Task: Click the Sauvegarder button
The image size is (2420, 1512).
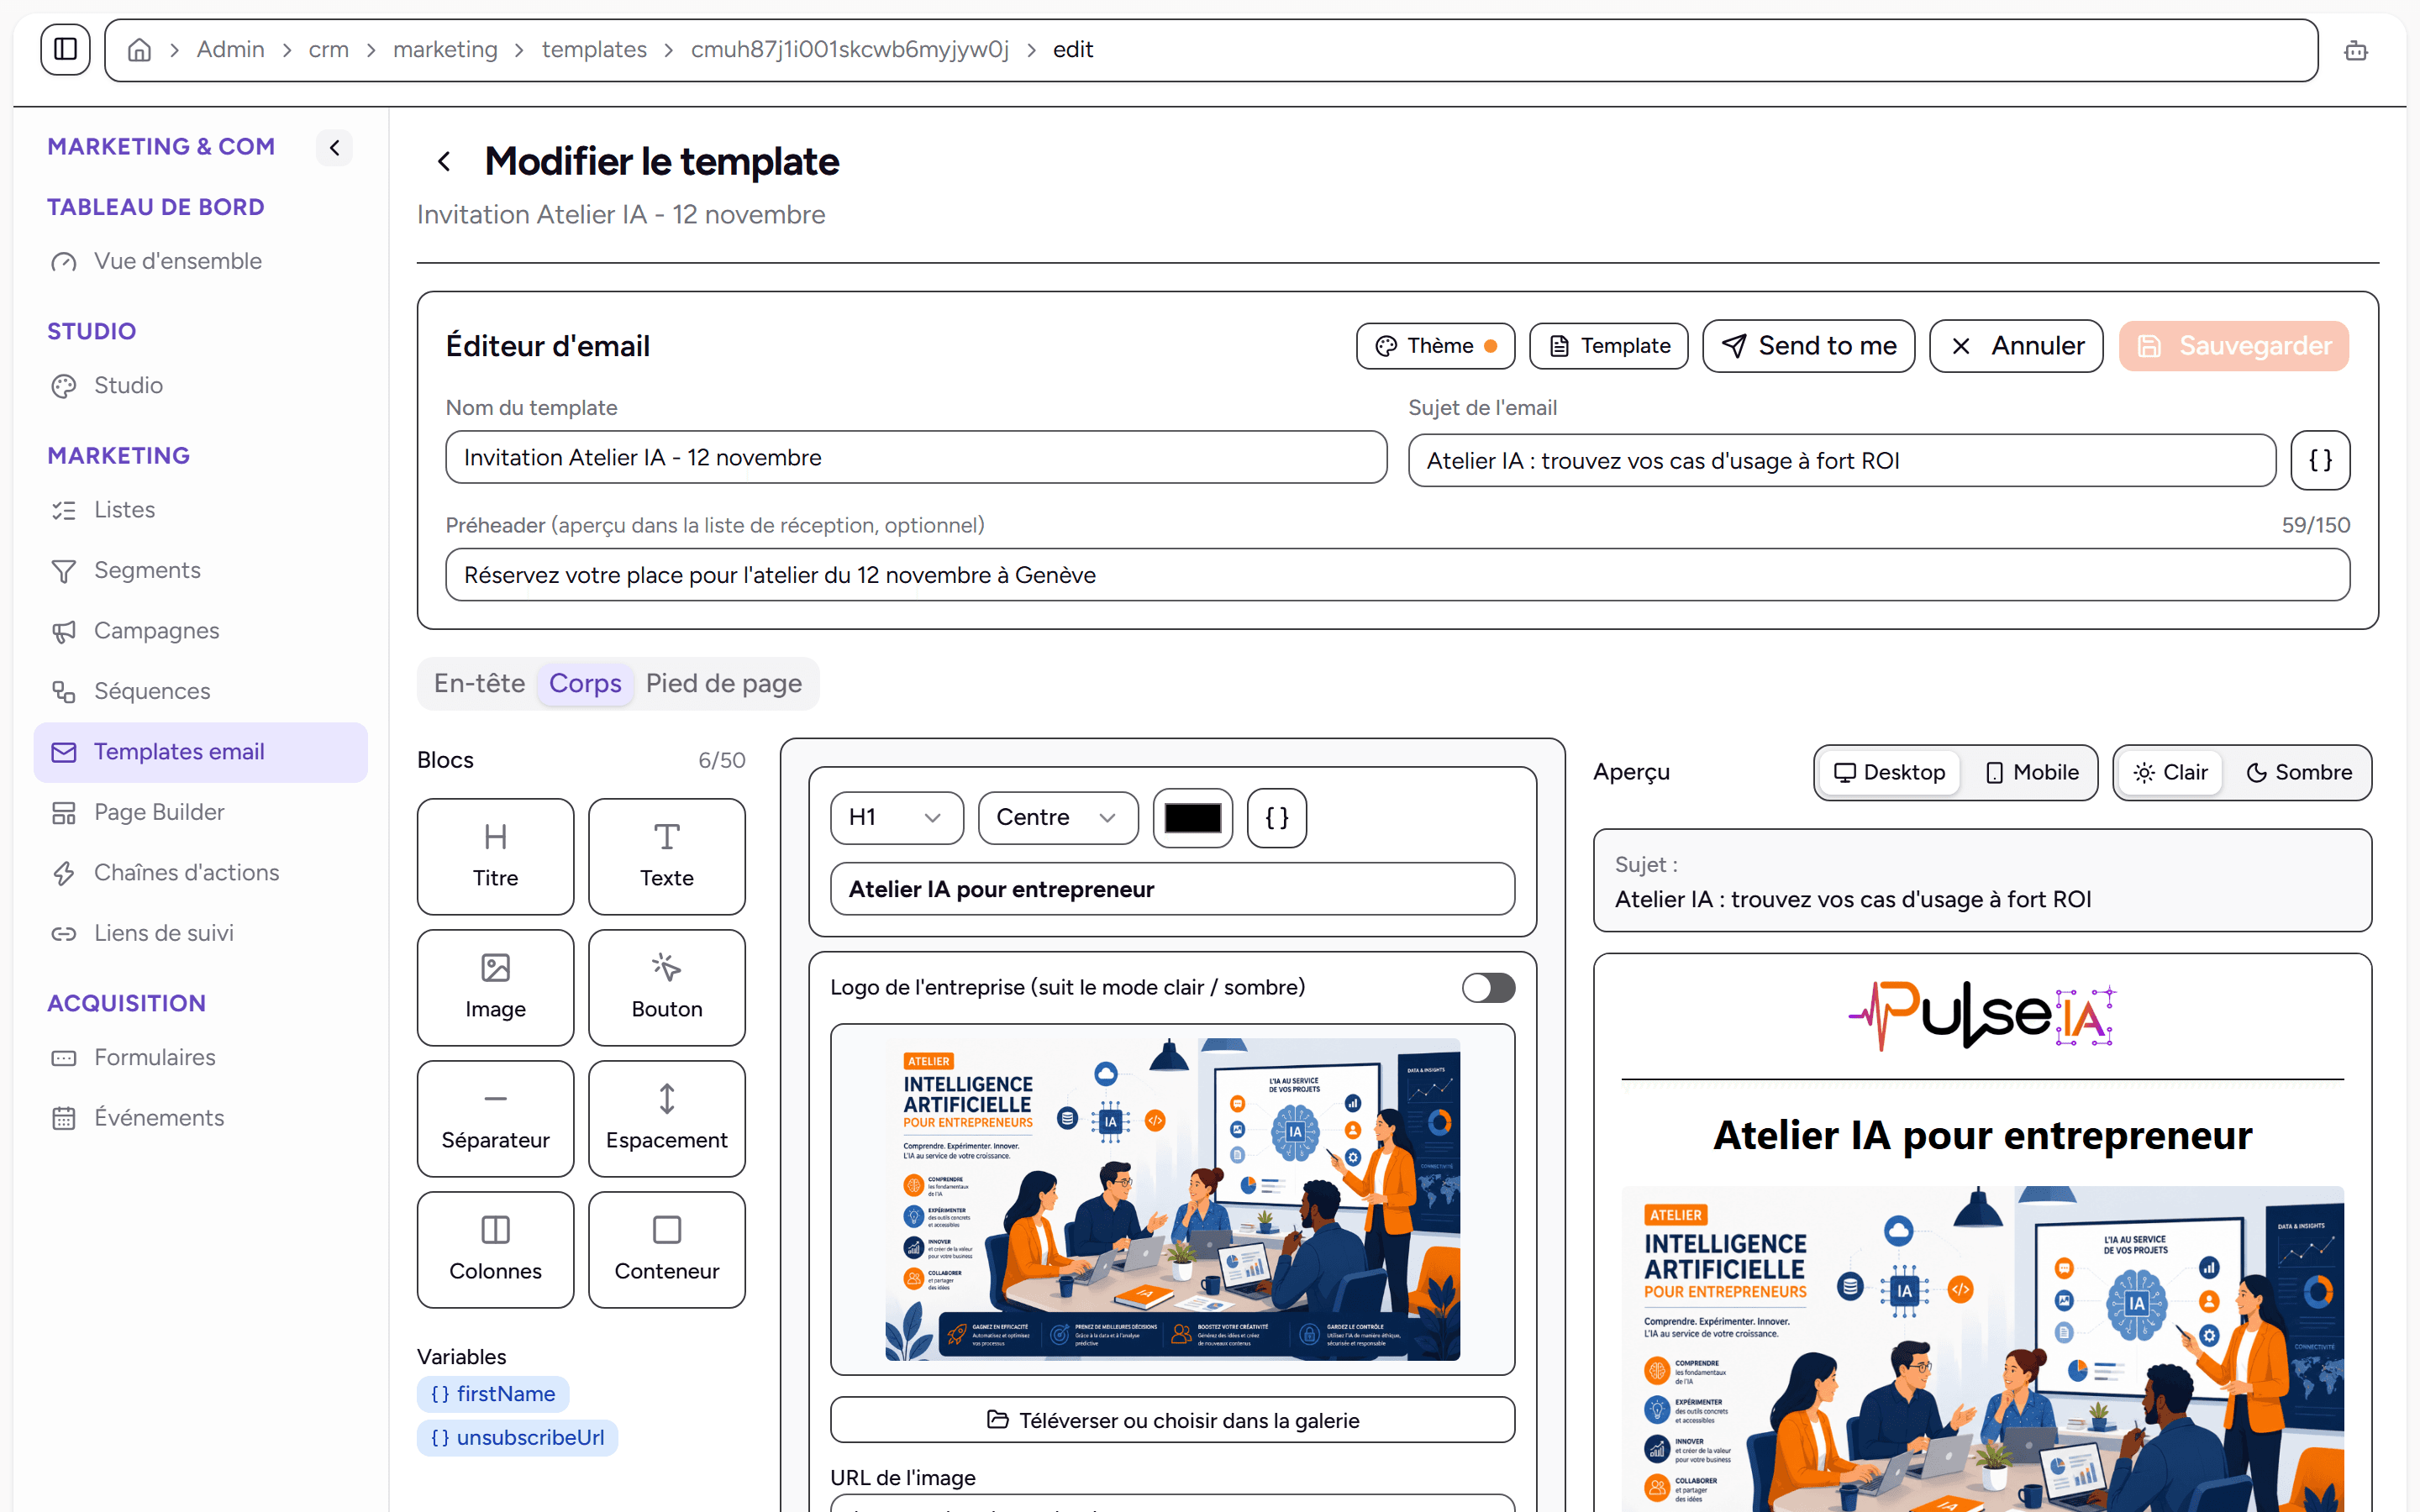Action: click(x=2233, y=346)
